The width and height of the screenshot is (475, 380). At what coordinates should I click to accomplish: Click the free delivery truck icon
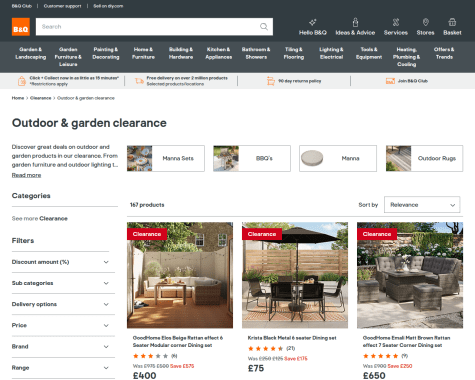click(139, 81)
